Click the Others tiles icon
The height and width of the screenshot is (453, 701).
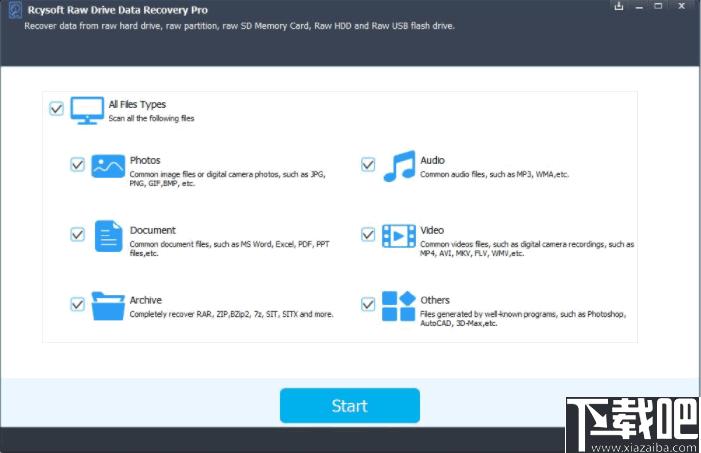coord(399,306)
